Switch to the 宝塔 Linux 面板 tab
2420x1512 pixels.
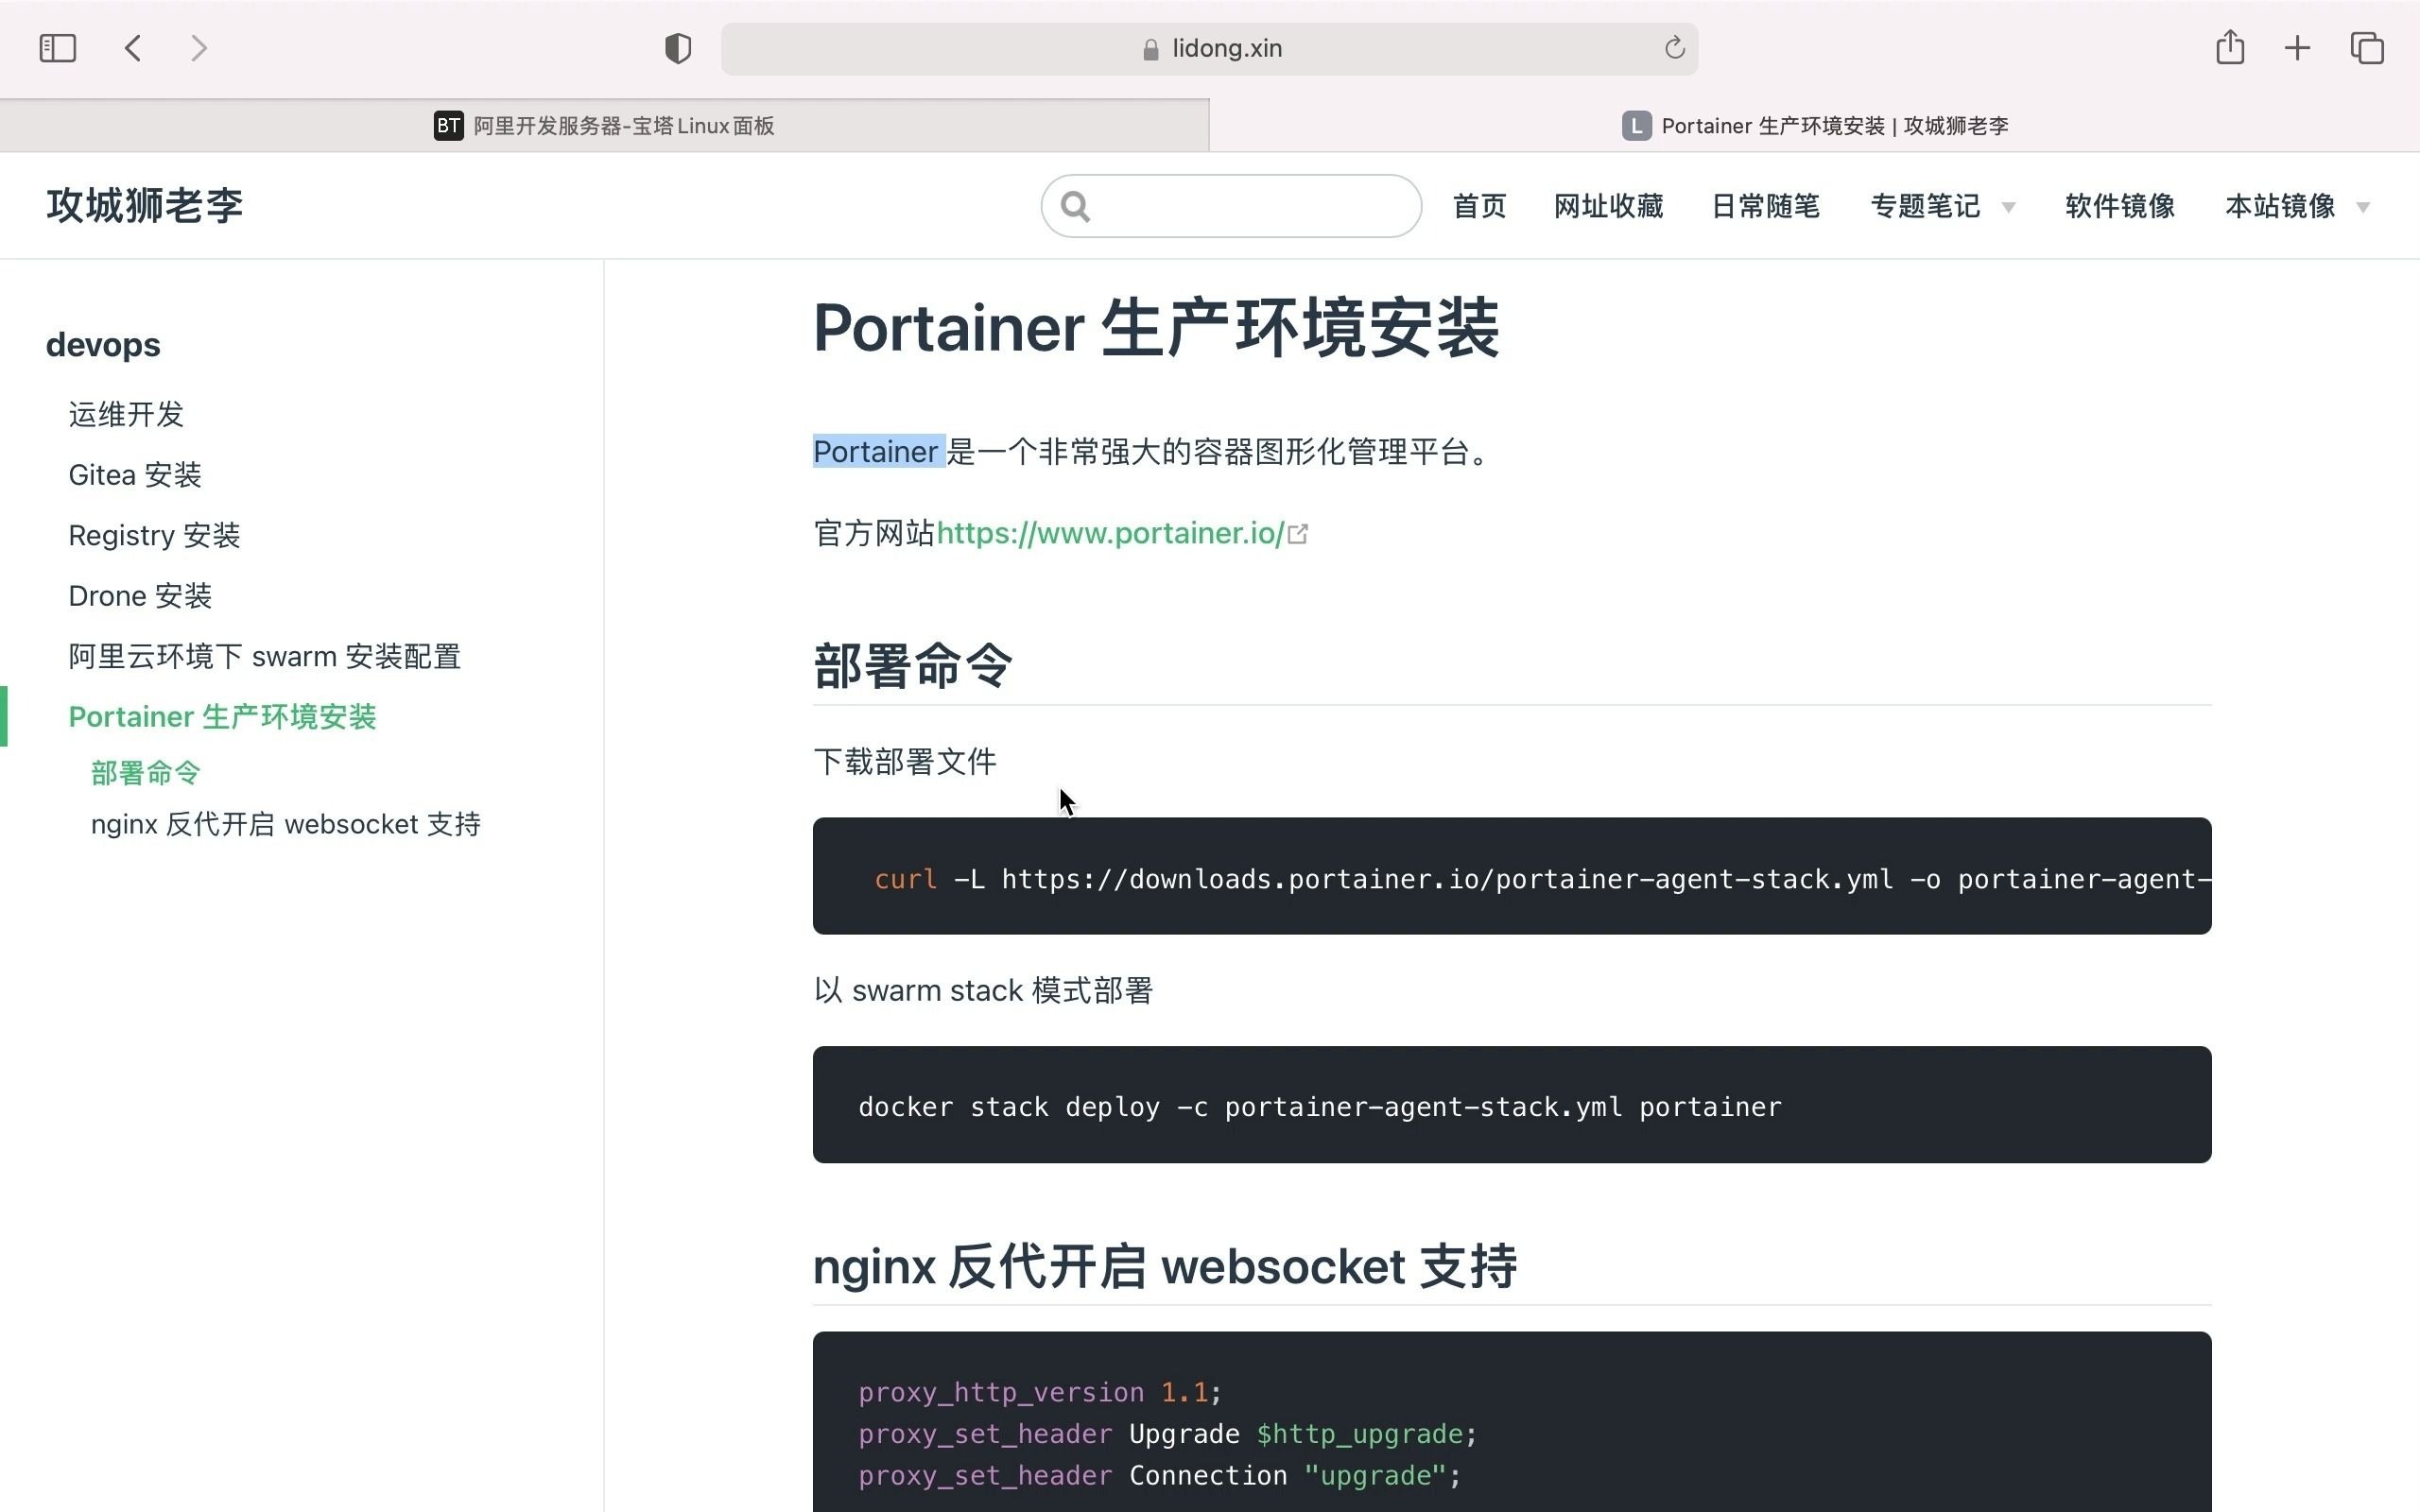(x=620, y=125)
